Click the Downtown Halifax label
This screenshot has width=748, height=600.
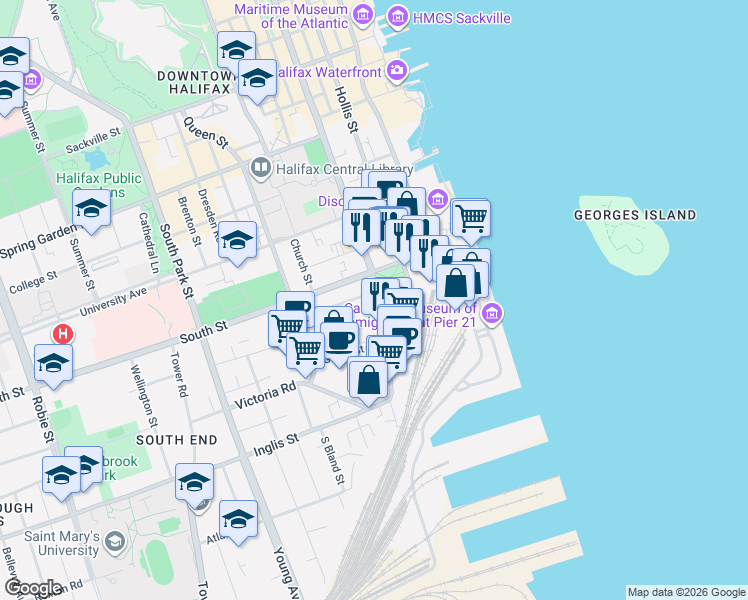tap(199, 82)
